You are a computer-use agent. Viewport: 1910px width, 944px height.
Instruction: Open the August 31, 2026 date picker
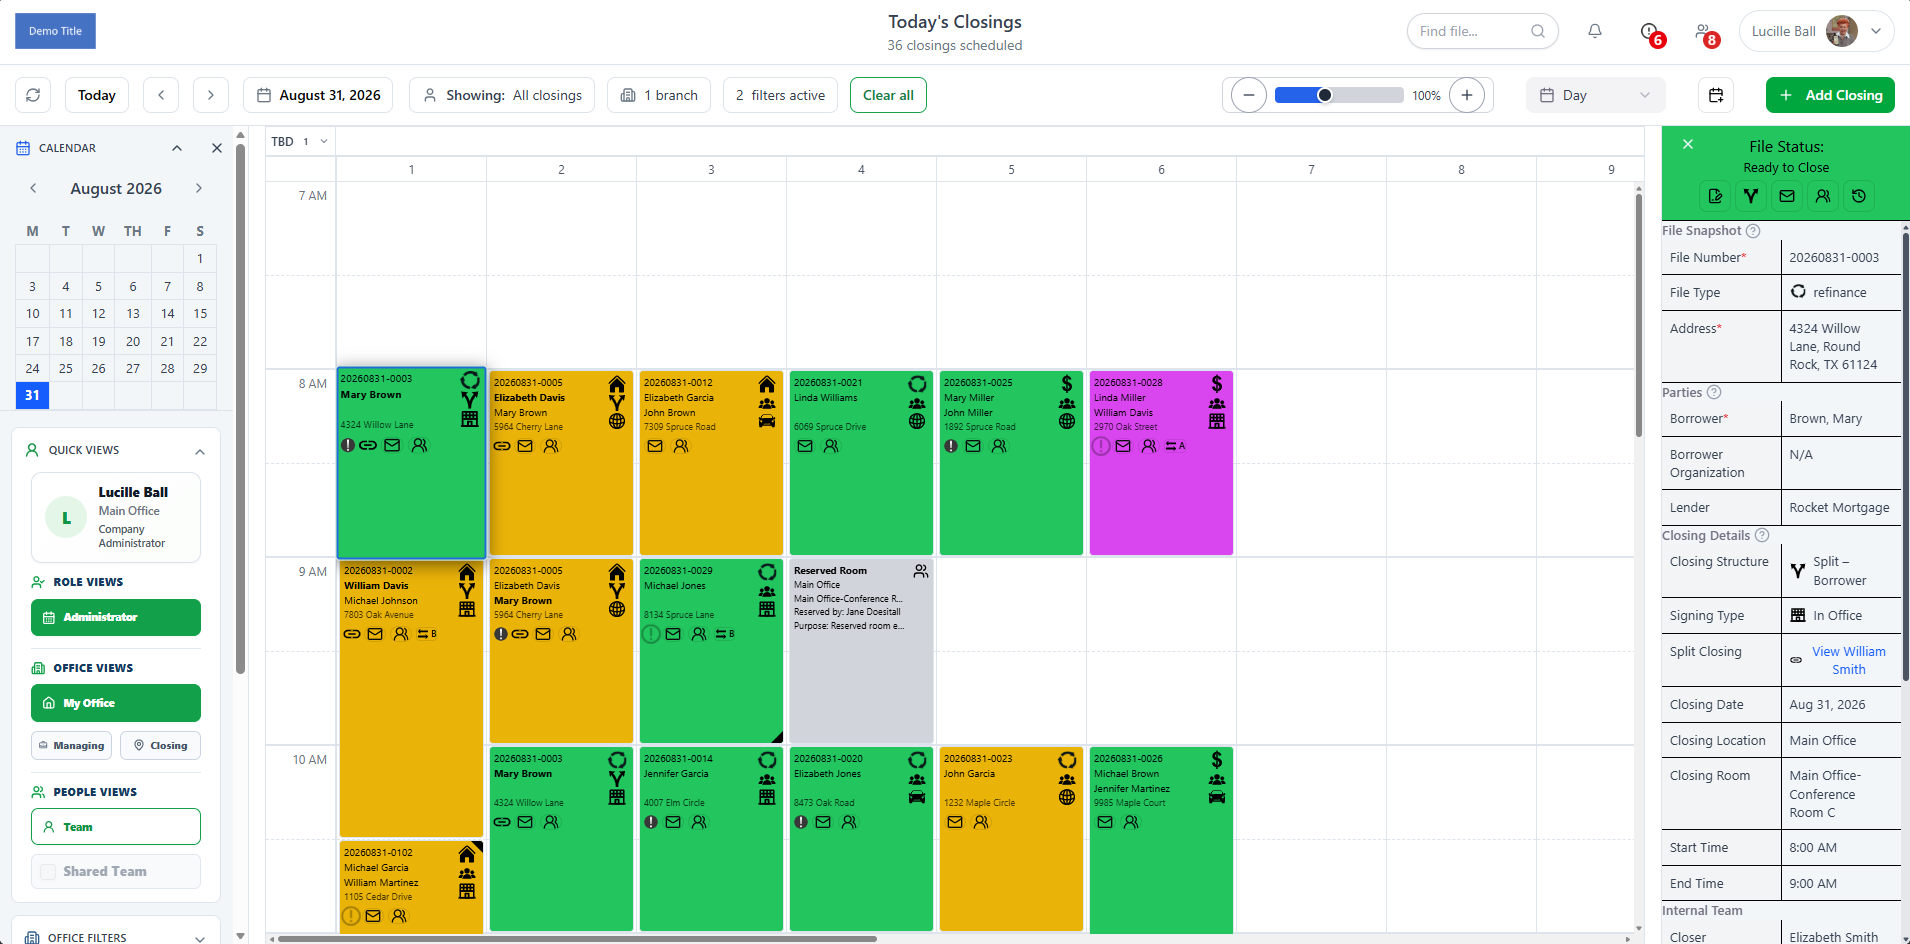tap(318, 95)
